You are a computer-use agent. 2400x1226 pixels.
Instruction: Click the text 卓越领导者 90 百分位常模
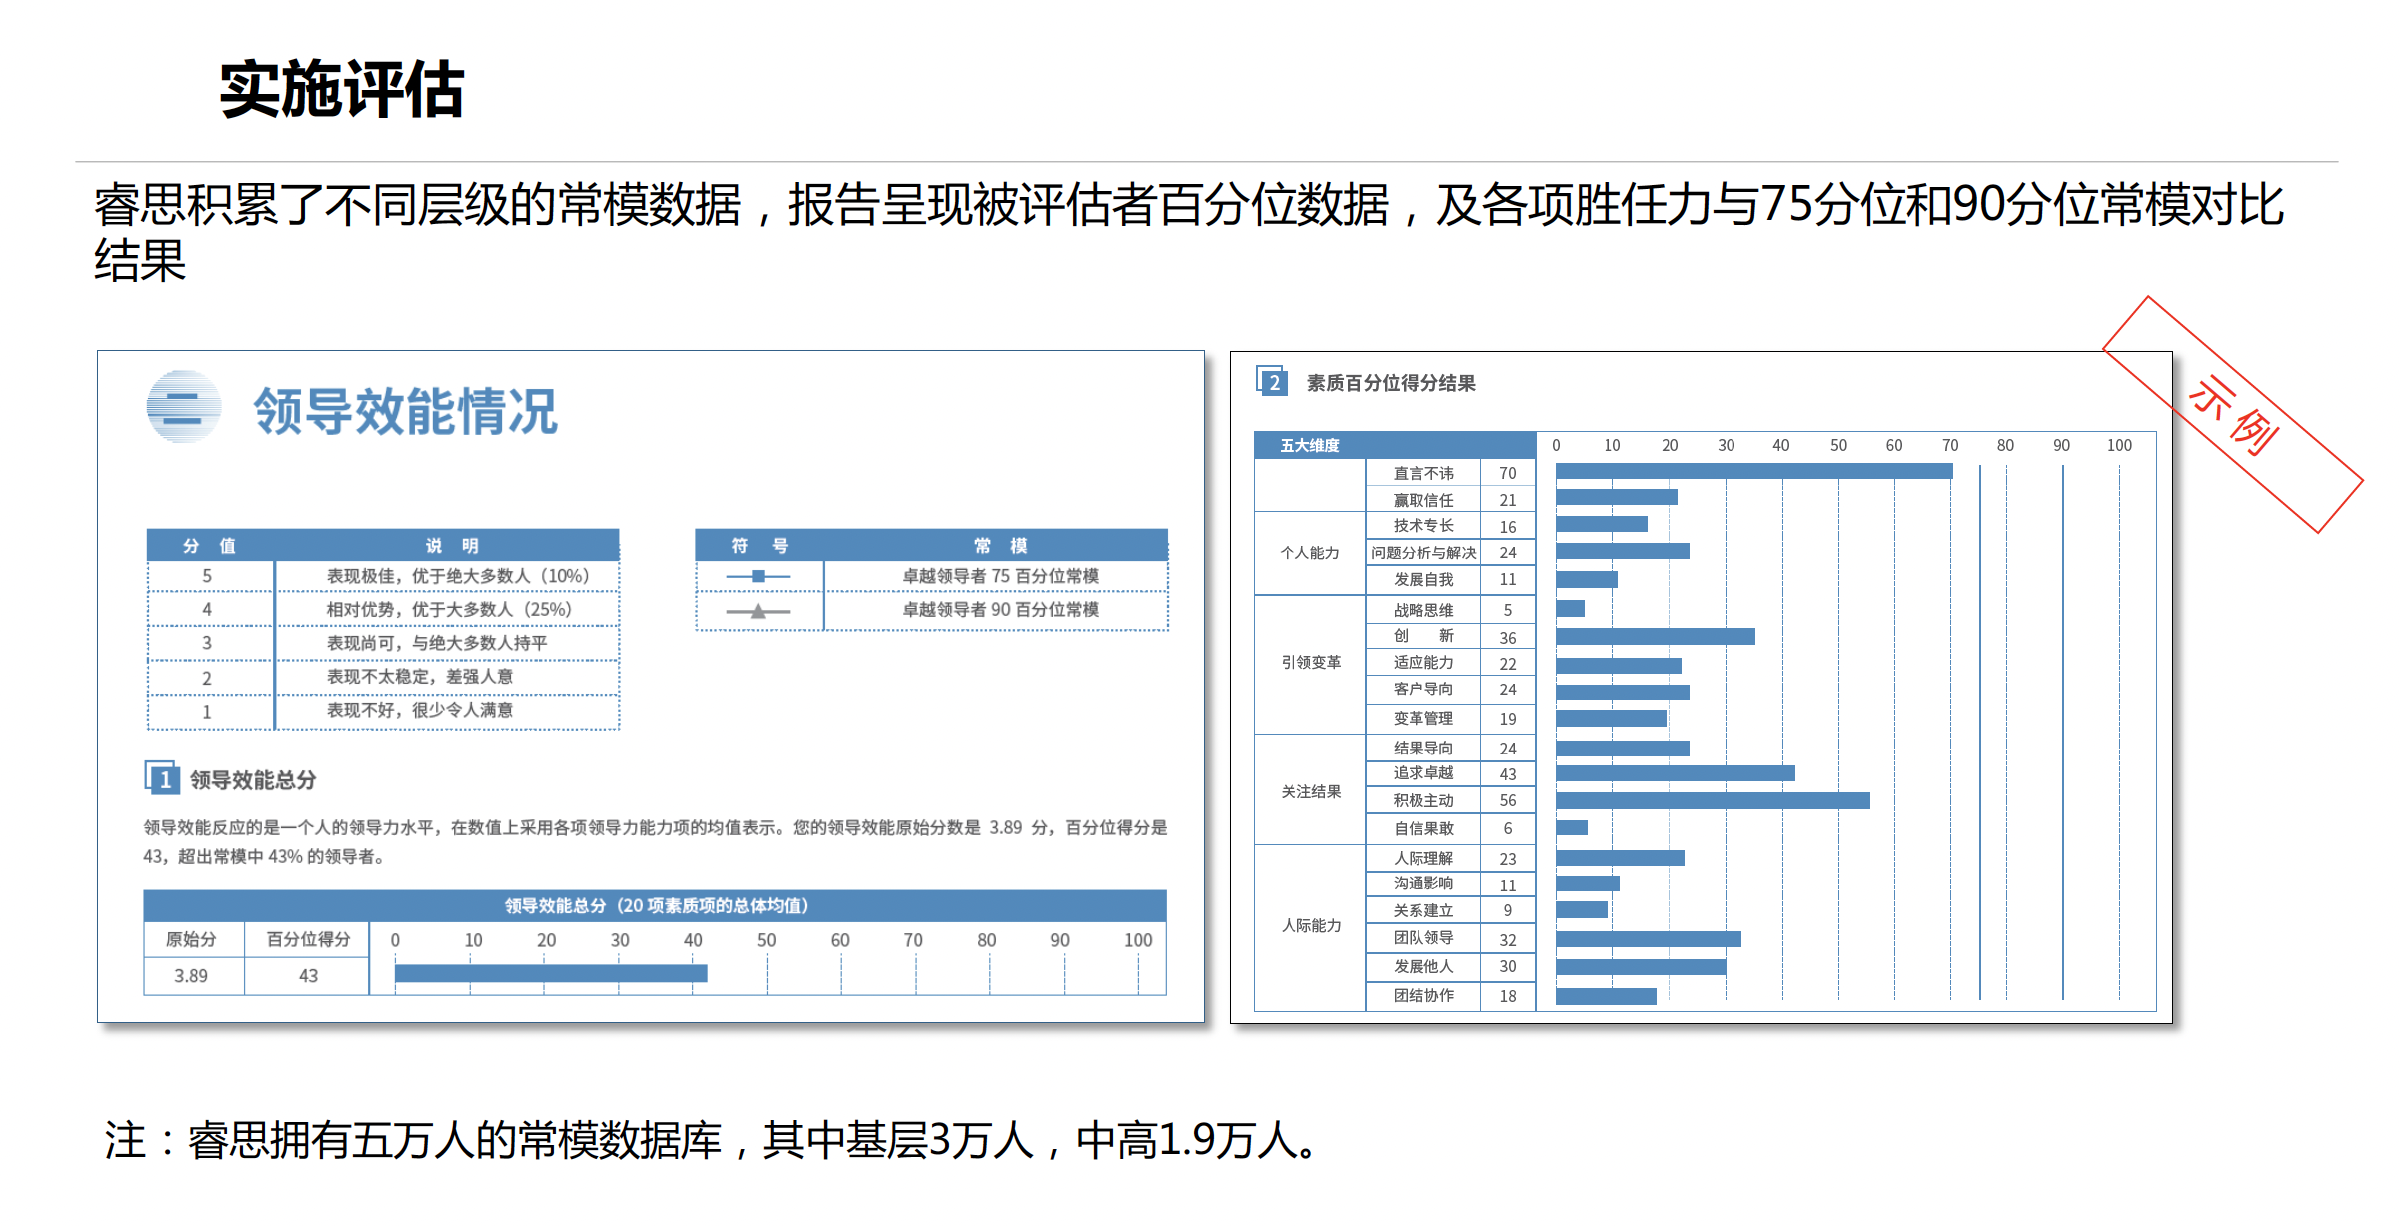[1001, 609]
